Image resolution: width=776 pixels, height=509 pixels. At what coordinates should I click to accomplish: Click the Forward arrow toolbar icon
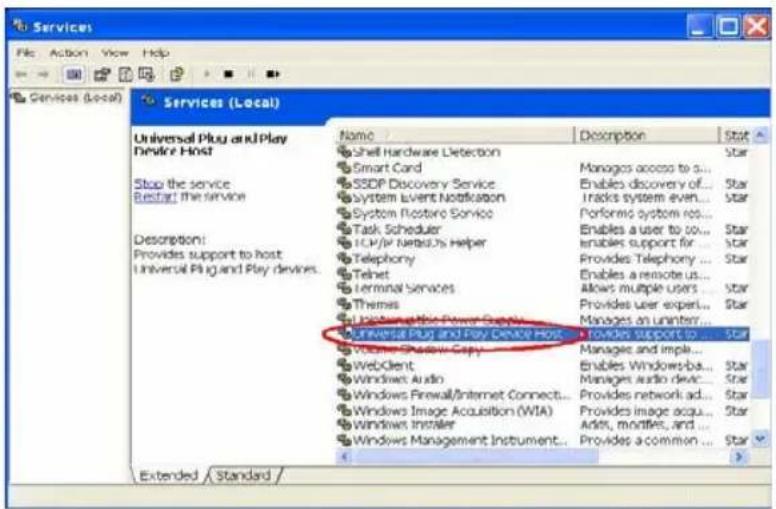(43, 74)
